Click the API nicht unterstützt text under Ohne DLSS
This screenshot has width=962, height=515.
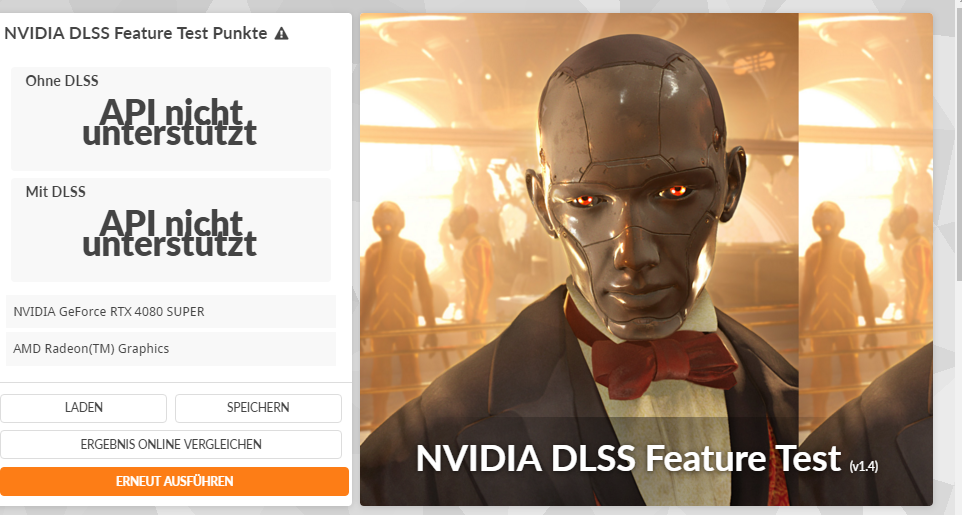170,122
